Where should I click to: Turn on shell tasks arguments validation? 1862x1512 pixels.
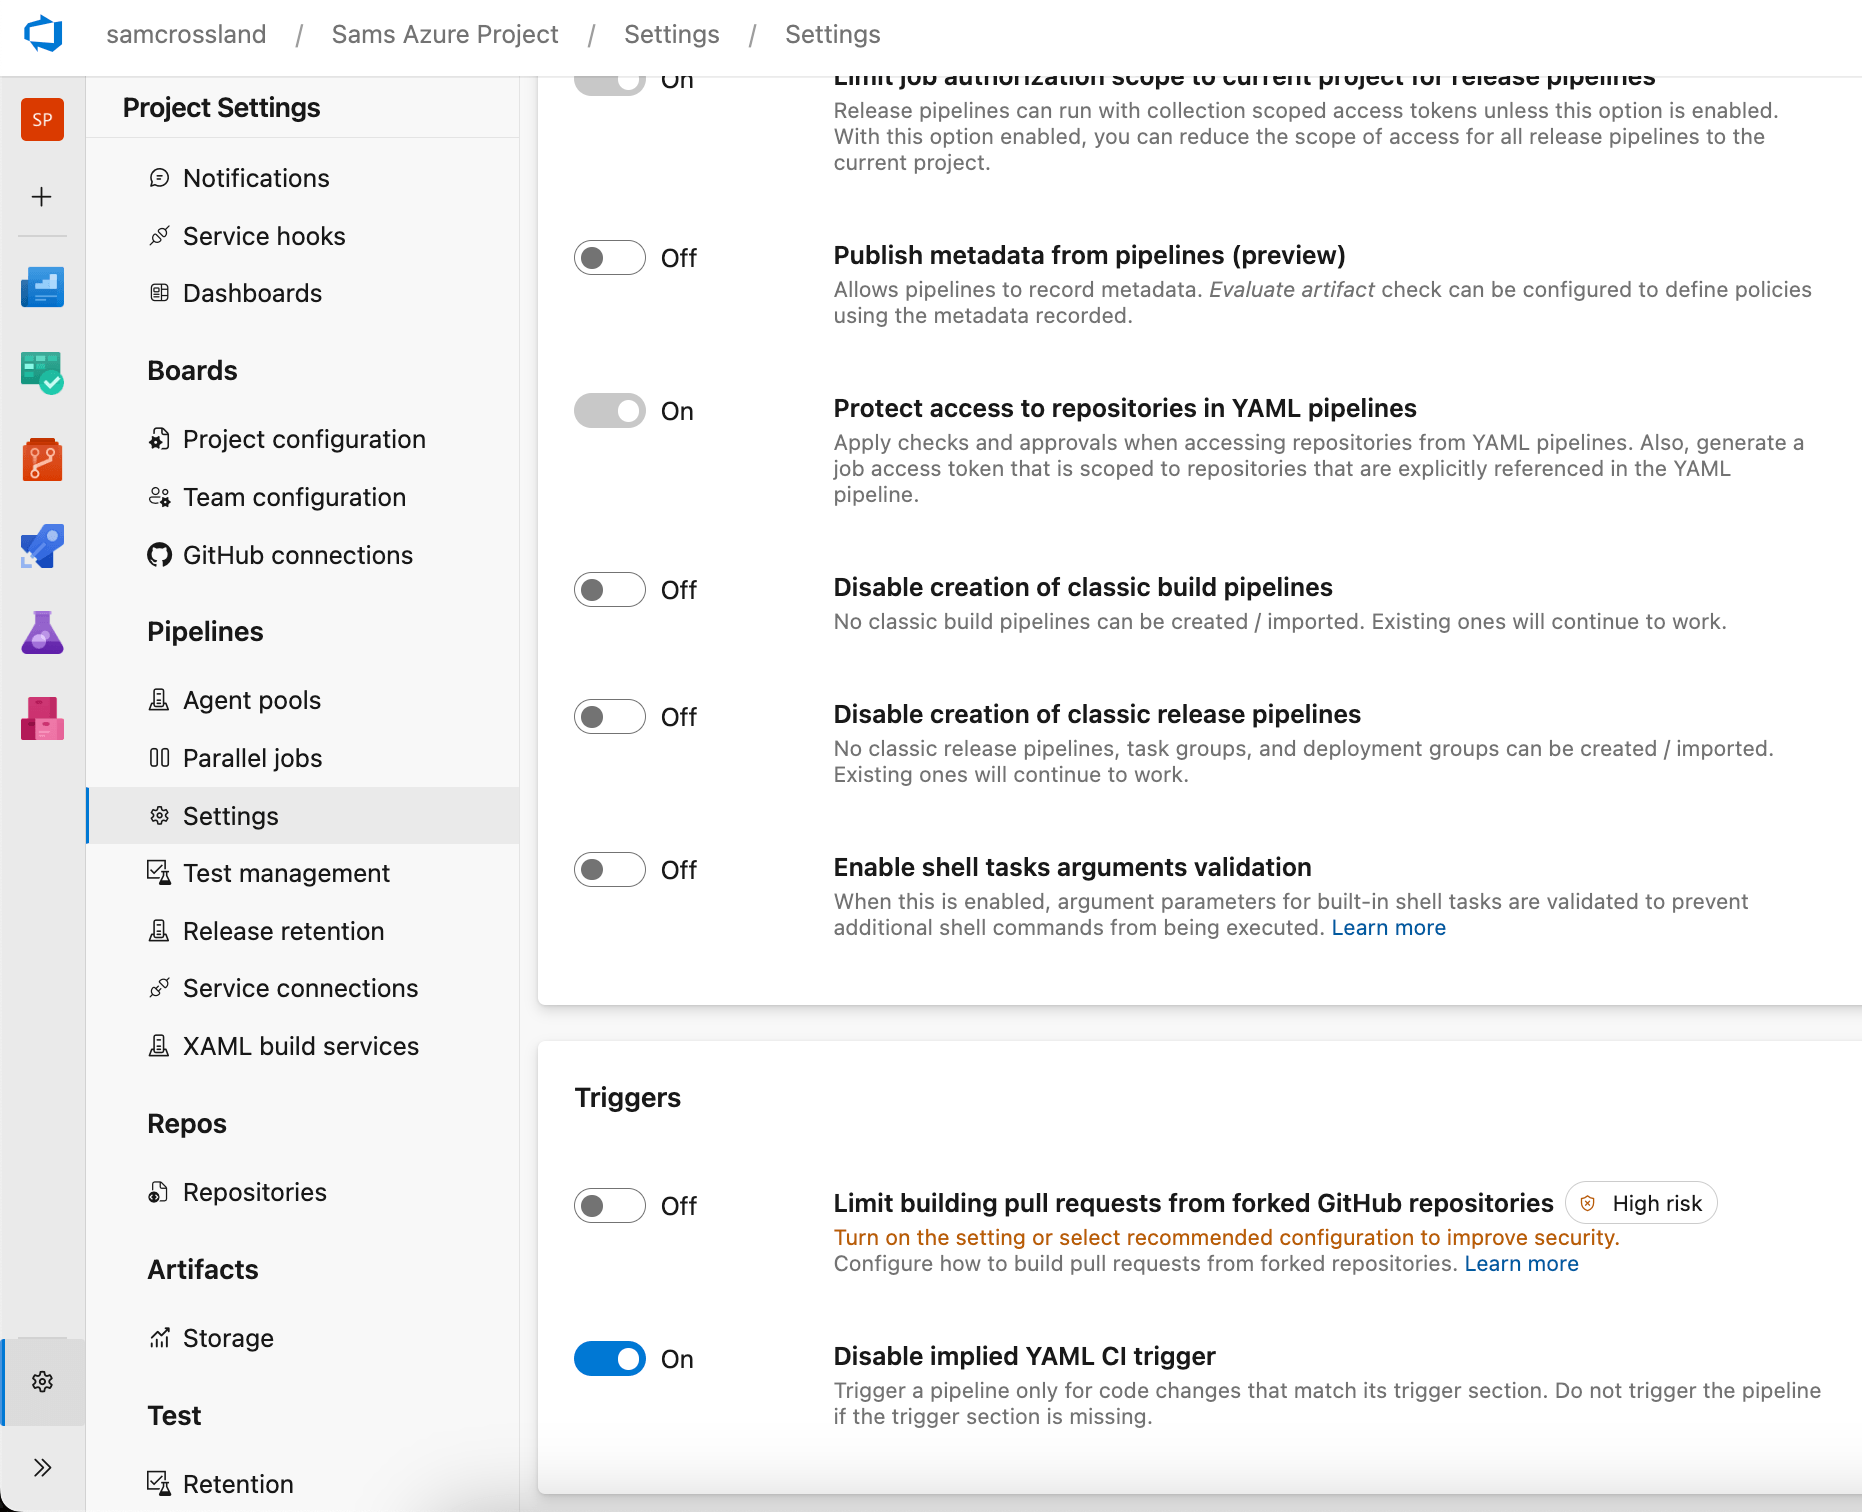pos(610,870)
